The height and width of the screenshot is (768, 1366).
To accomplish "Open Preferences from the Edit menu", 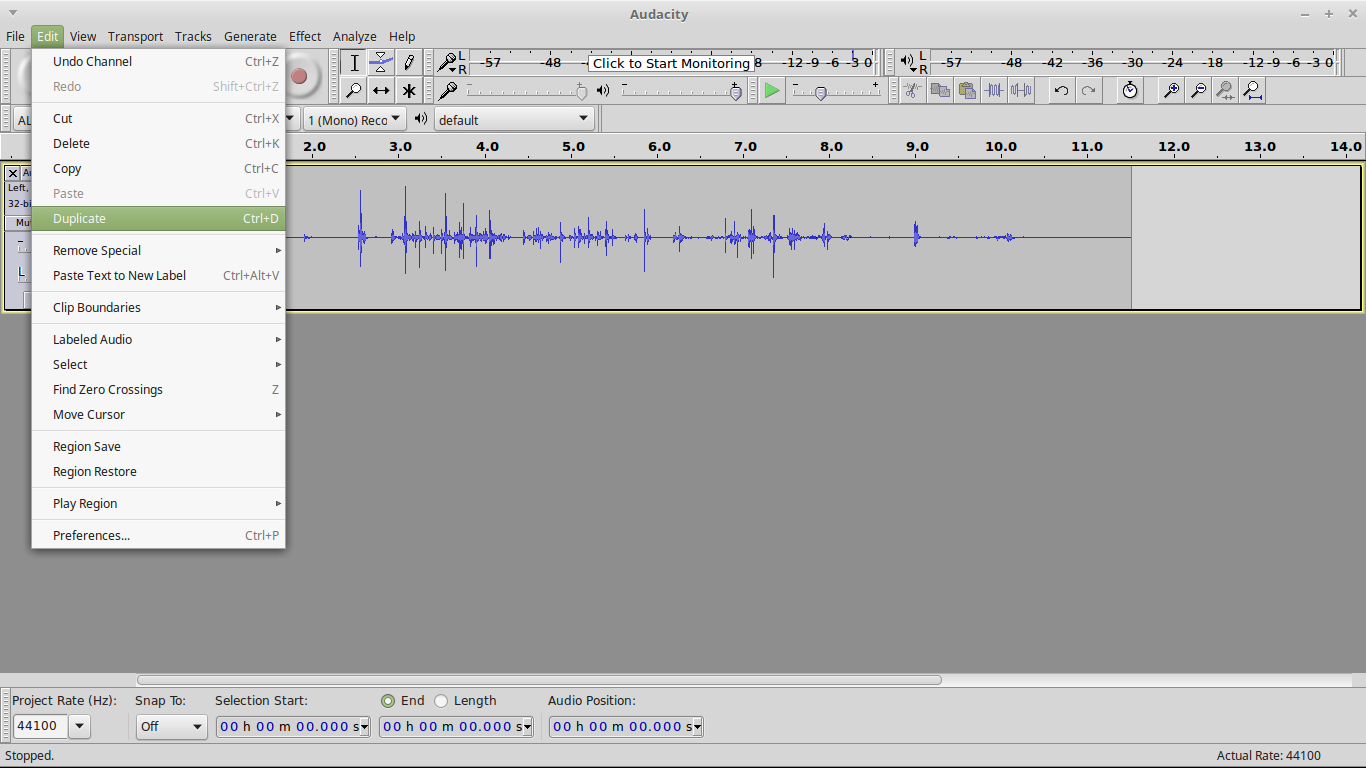I will (x=158, y=535).
